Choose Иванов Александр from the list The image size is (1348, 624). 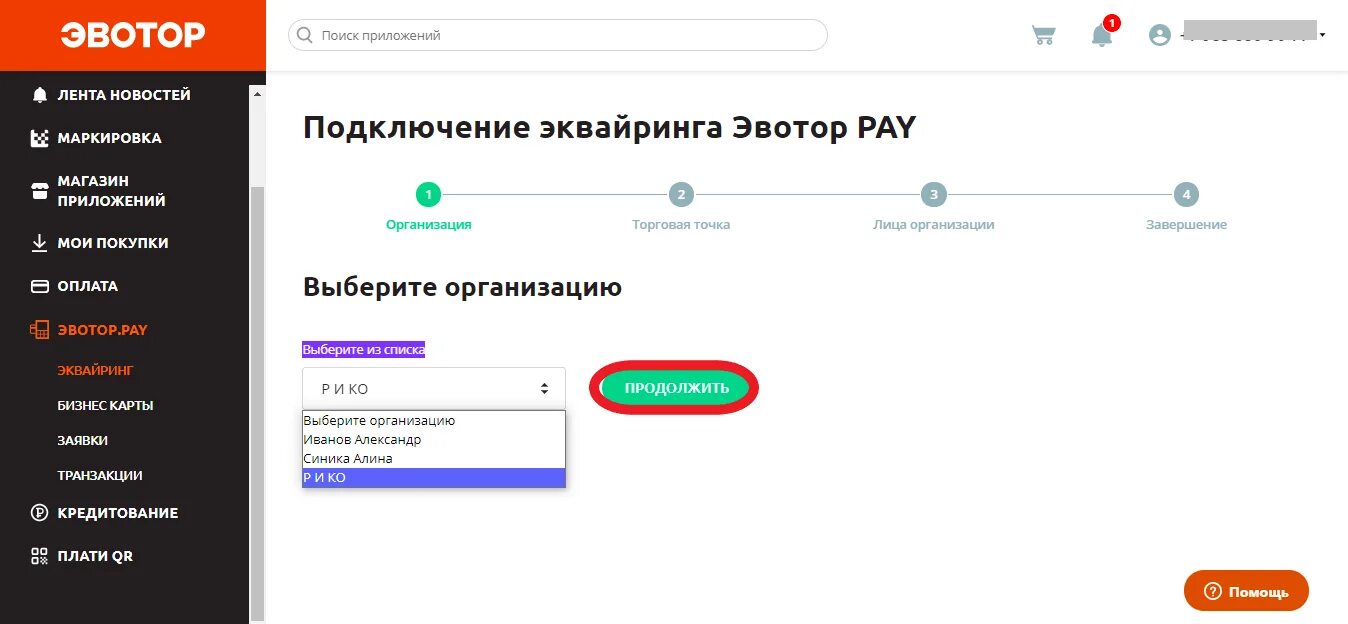coord(434,440)
